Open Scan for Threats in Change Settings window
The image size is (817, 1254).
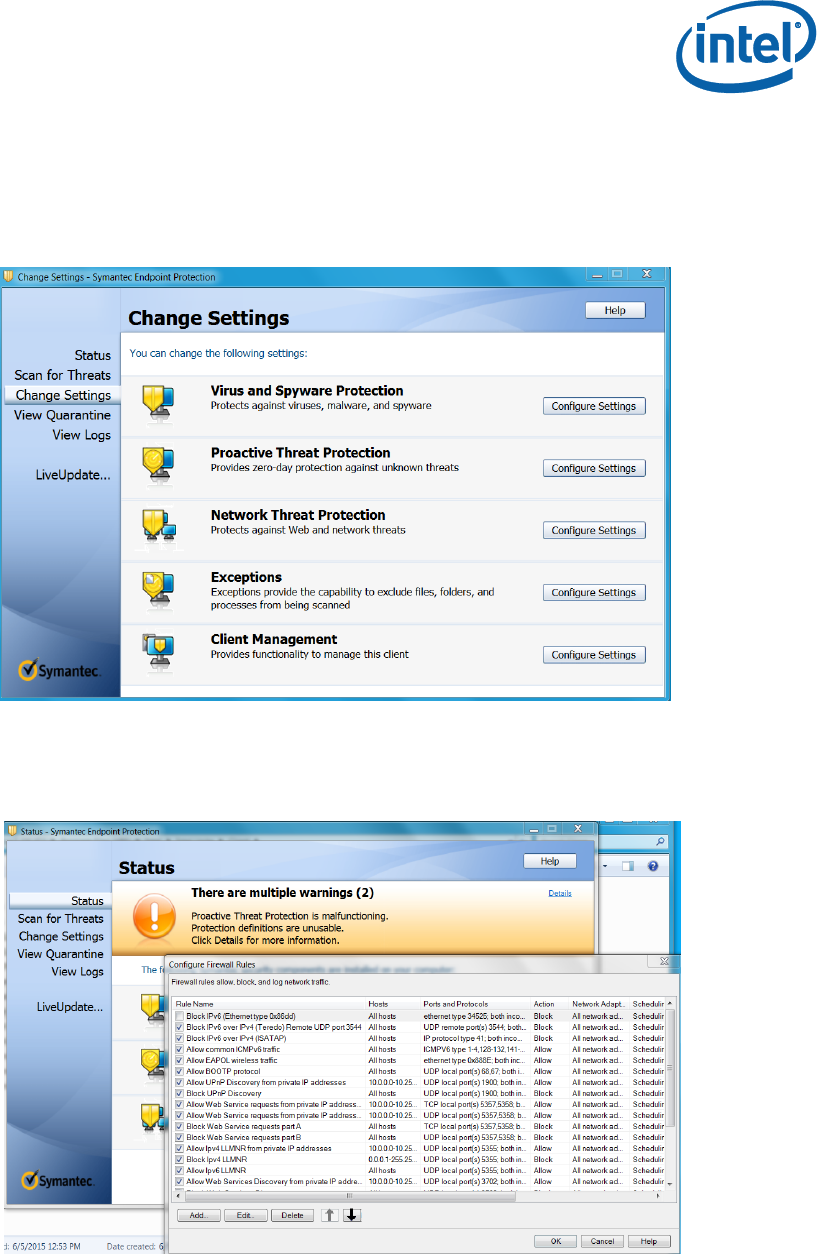pyautogui.click(x=62, y=375)
